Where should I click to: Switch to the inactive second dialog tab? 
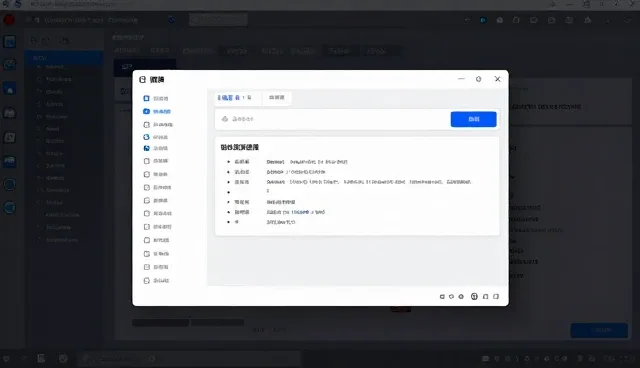pos(277,98)
